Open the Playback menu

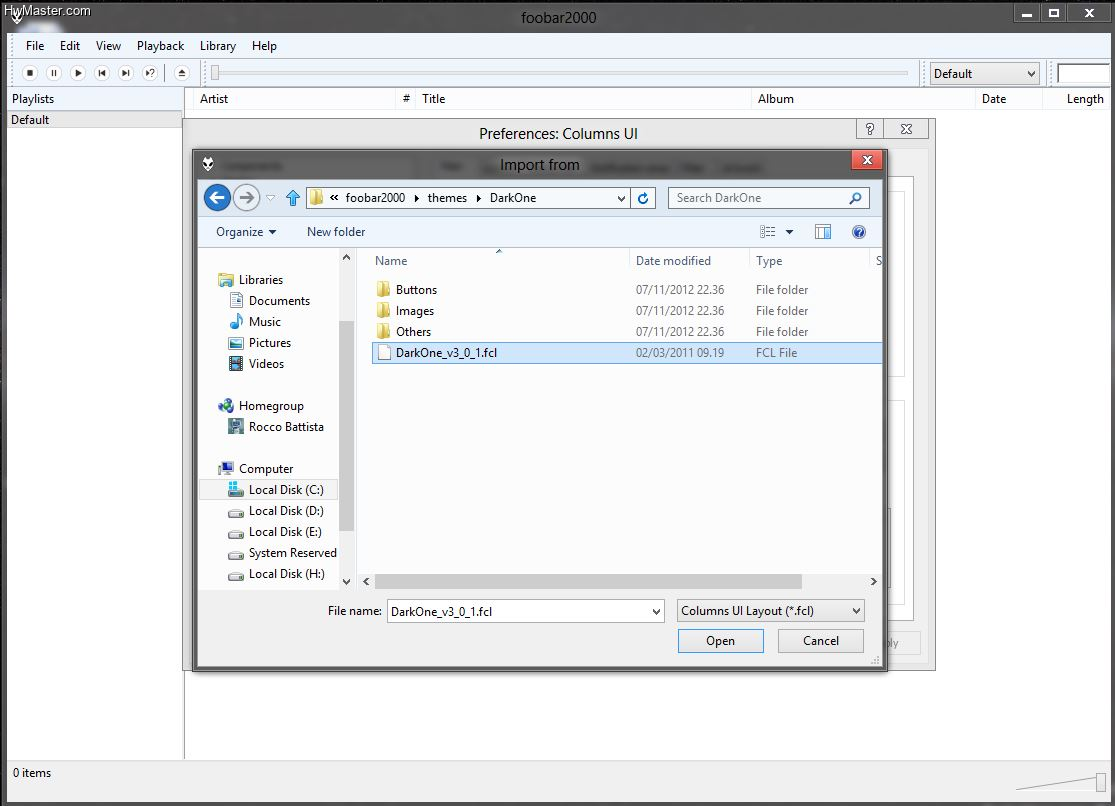tap(160, 46)
